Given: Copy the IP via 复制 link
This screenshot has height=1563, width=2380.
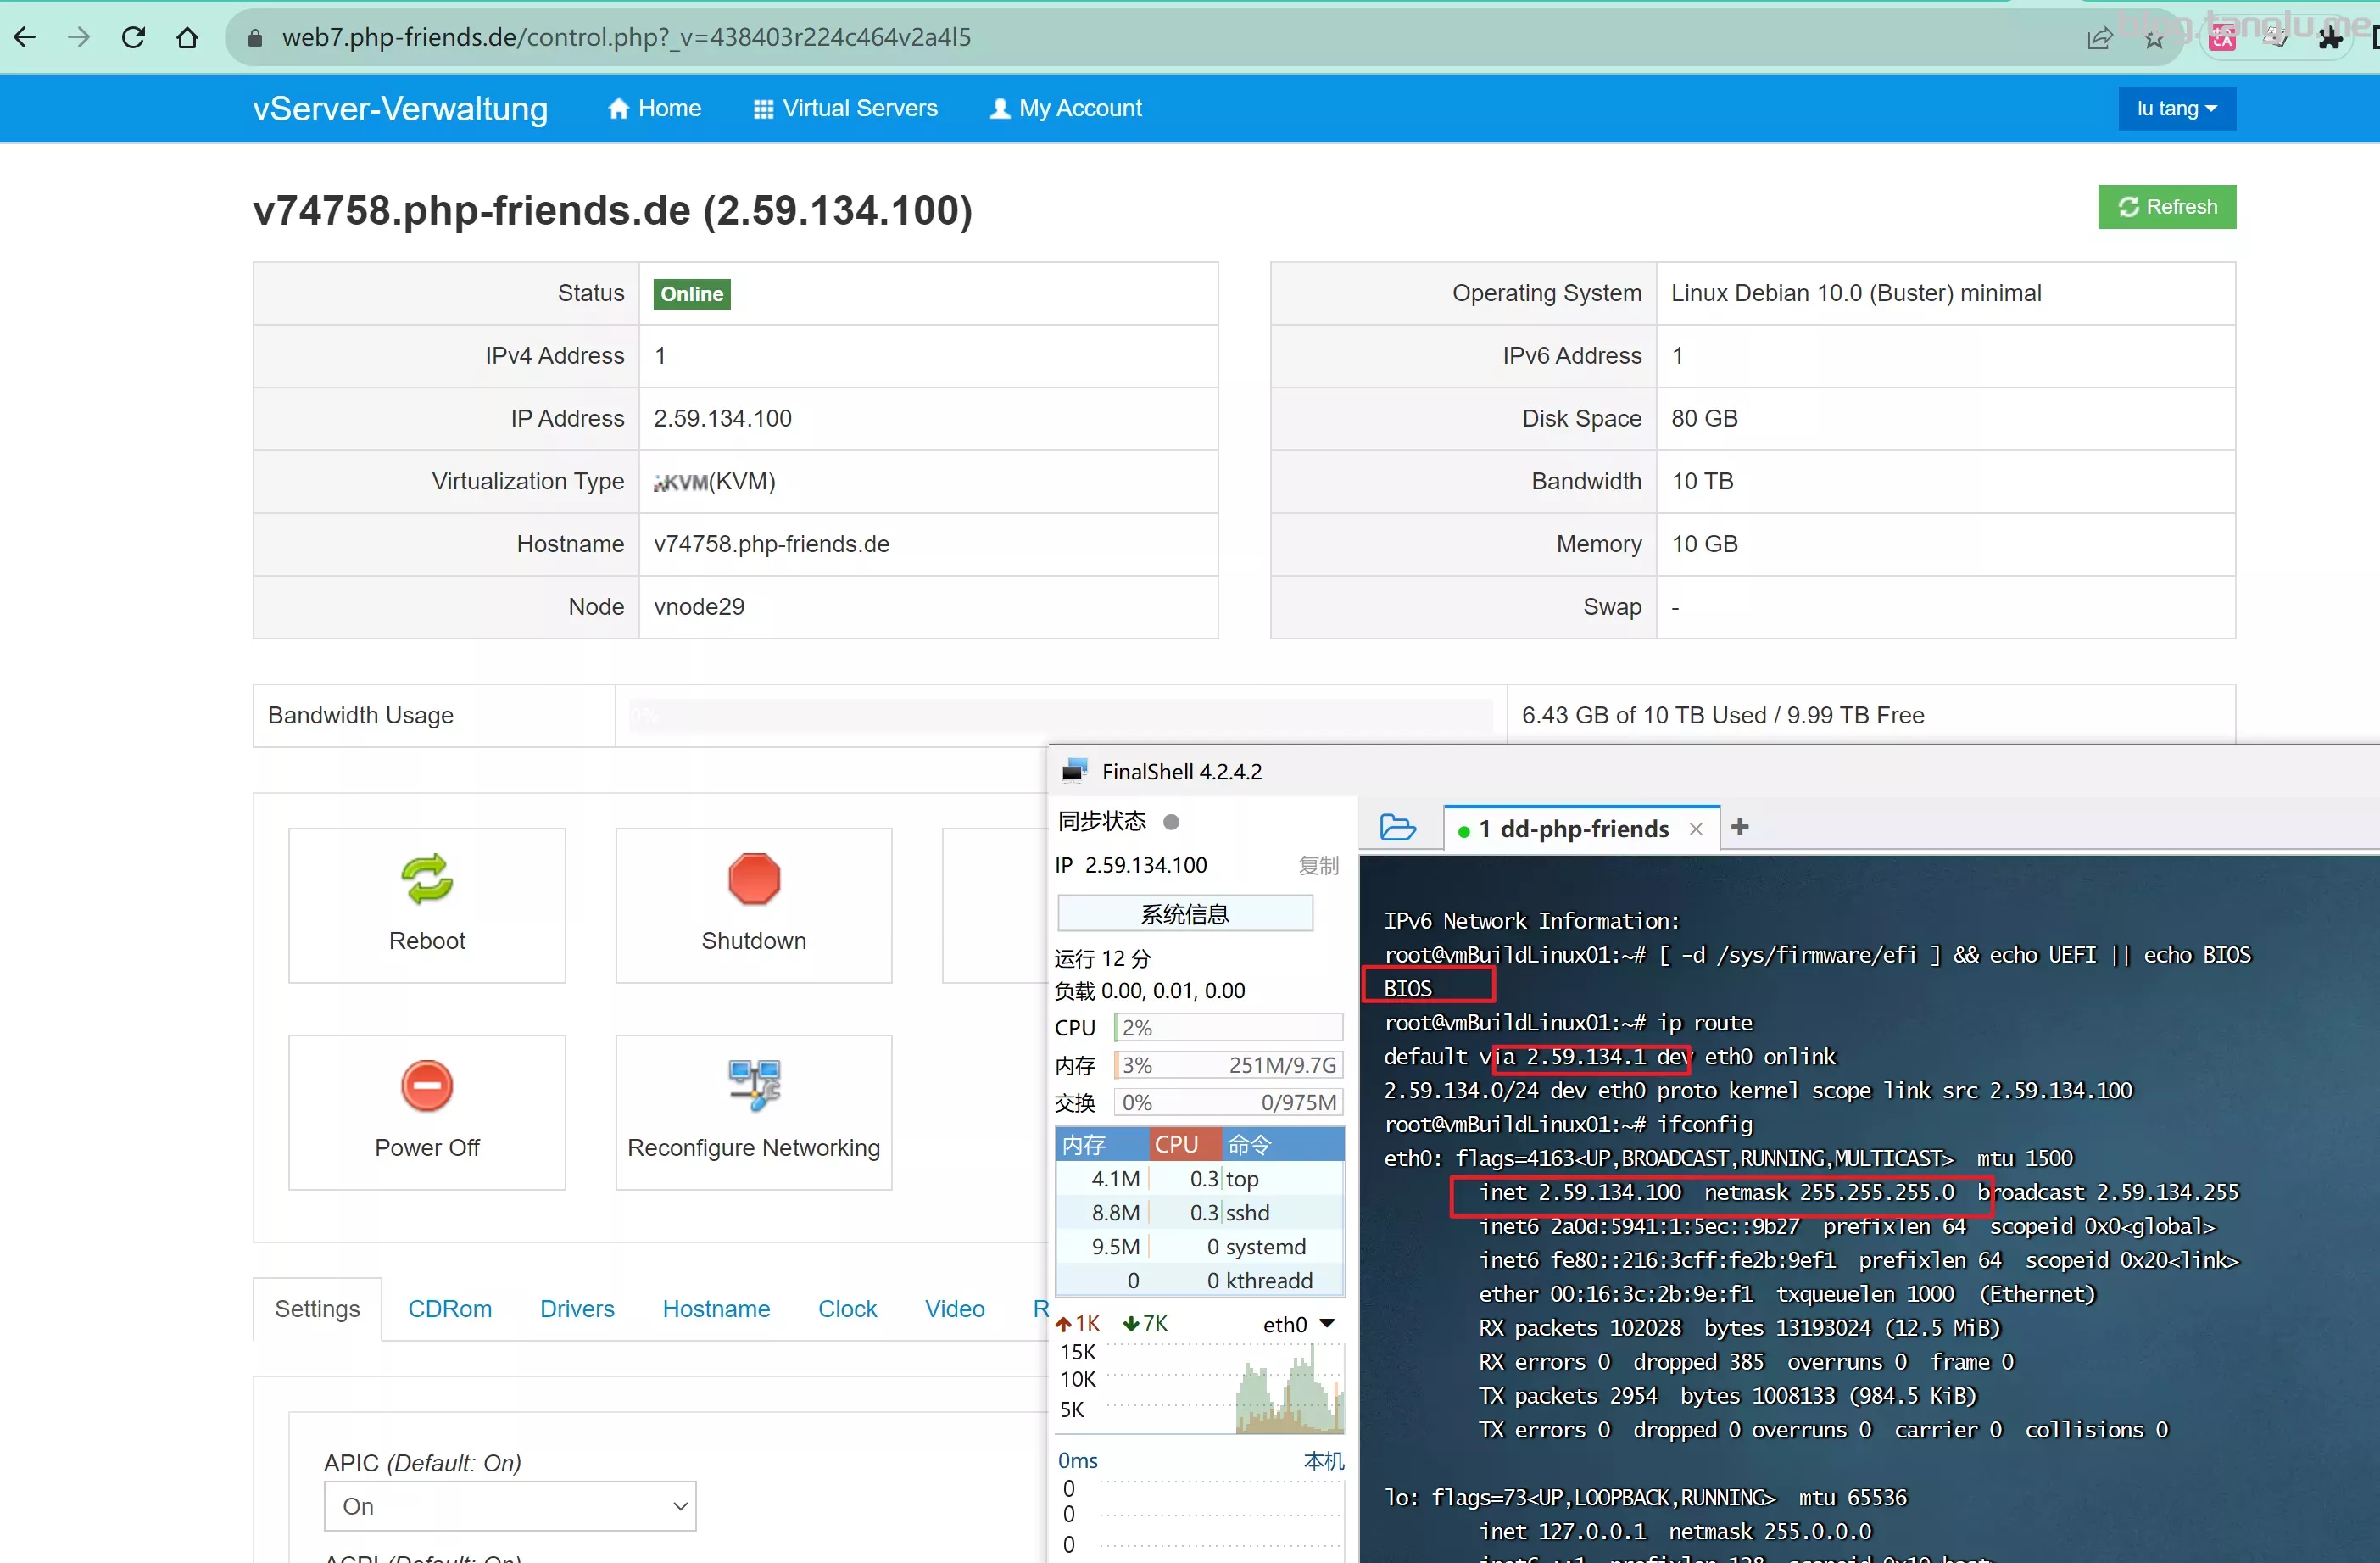Looking at the screenshot, I should tap(1318, 865).
